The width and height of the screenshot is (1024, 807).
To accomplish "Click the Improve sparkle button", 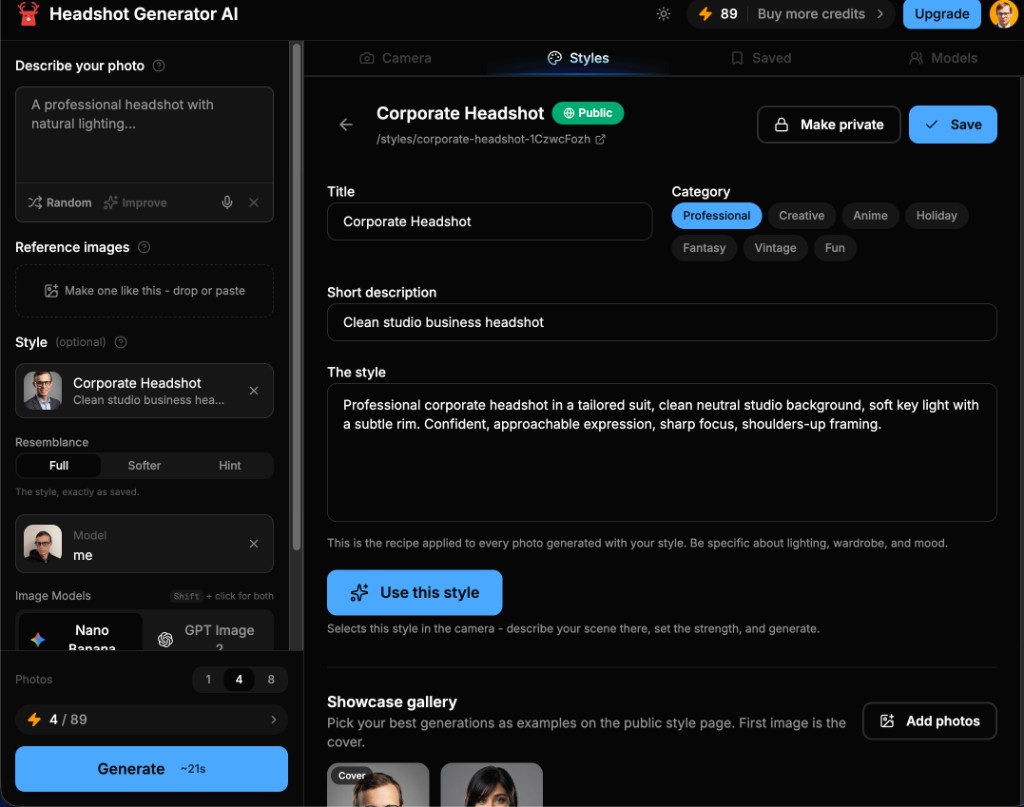I will [x=135, y=202].
